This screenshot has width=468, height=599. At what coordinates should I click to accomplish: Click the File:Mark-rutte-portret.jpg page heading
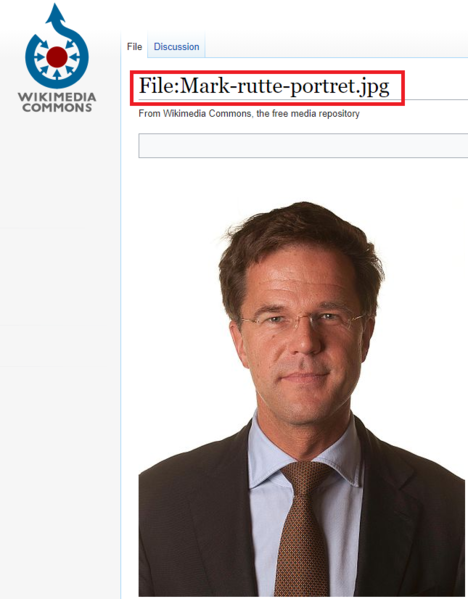click(264, 86)
